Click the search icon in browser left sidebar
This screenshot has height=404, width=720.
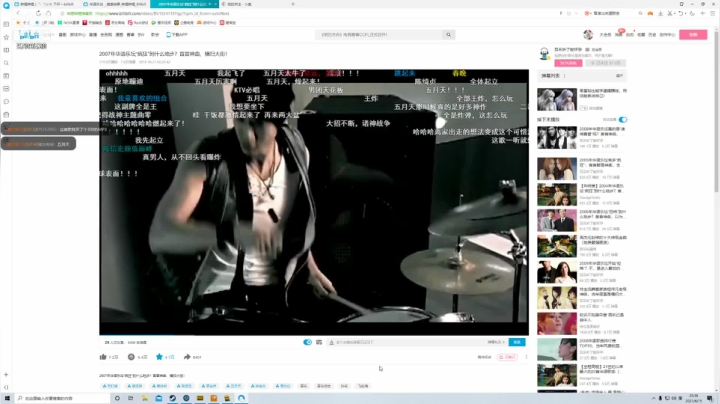point(6,63)
